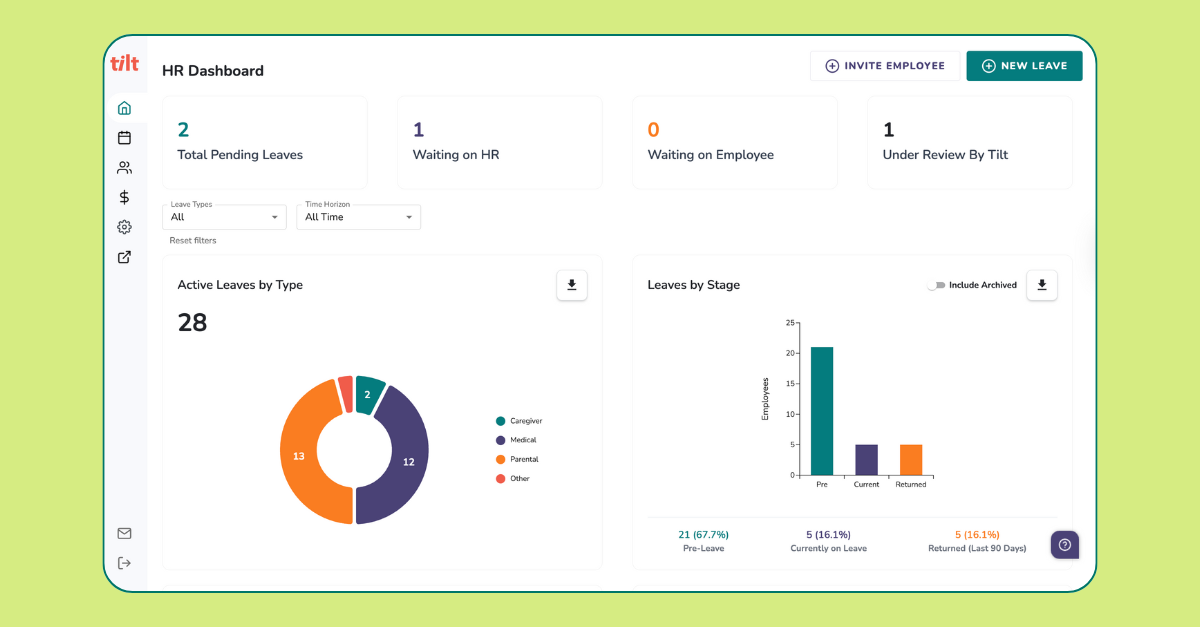1200x627 pixels.
Task: Open the Leave Types dropdown
Action: coord(224,217)
